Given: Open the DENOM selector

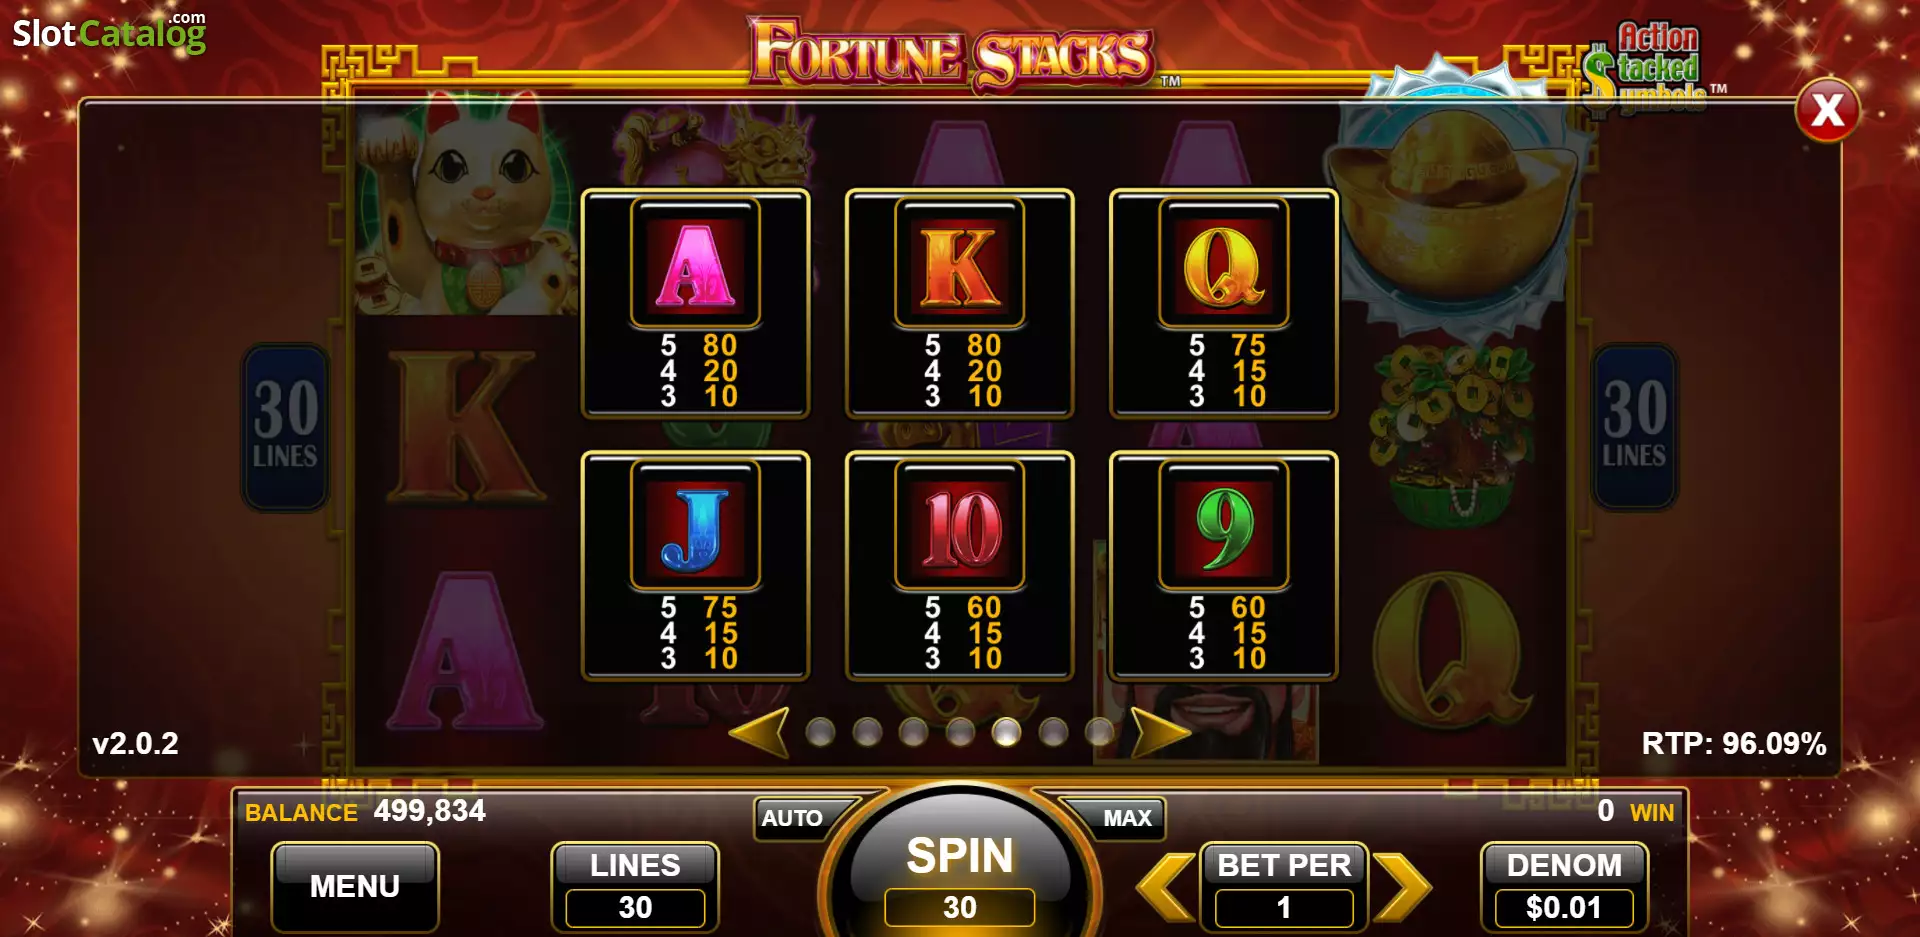Looking at the screenshot, I should [x=1564, y=887].
